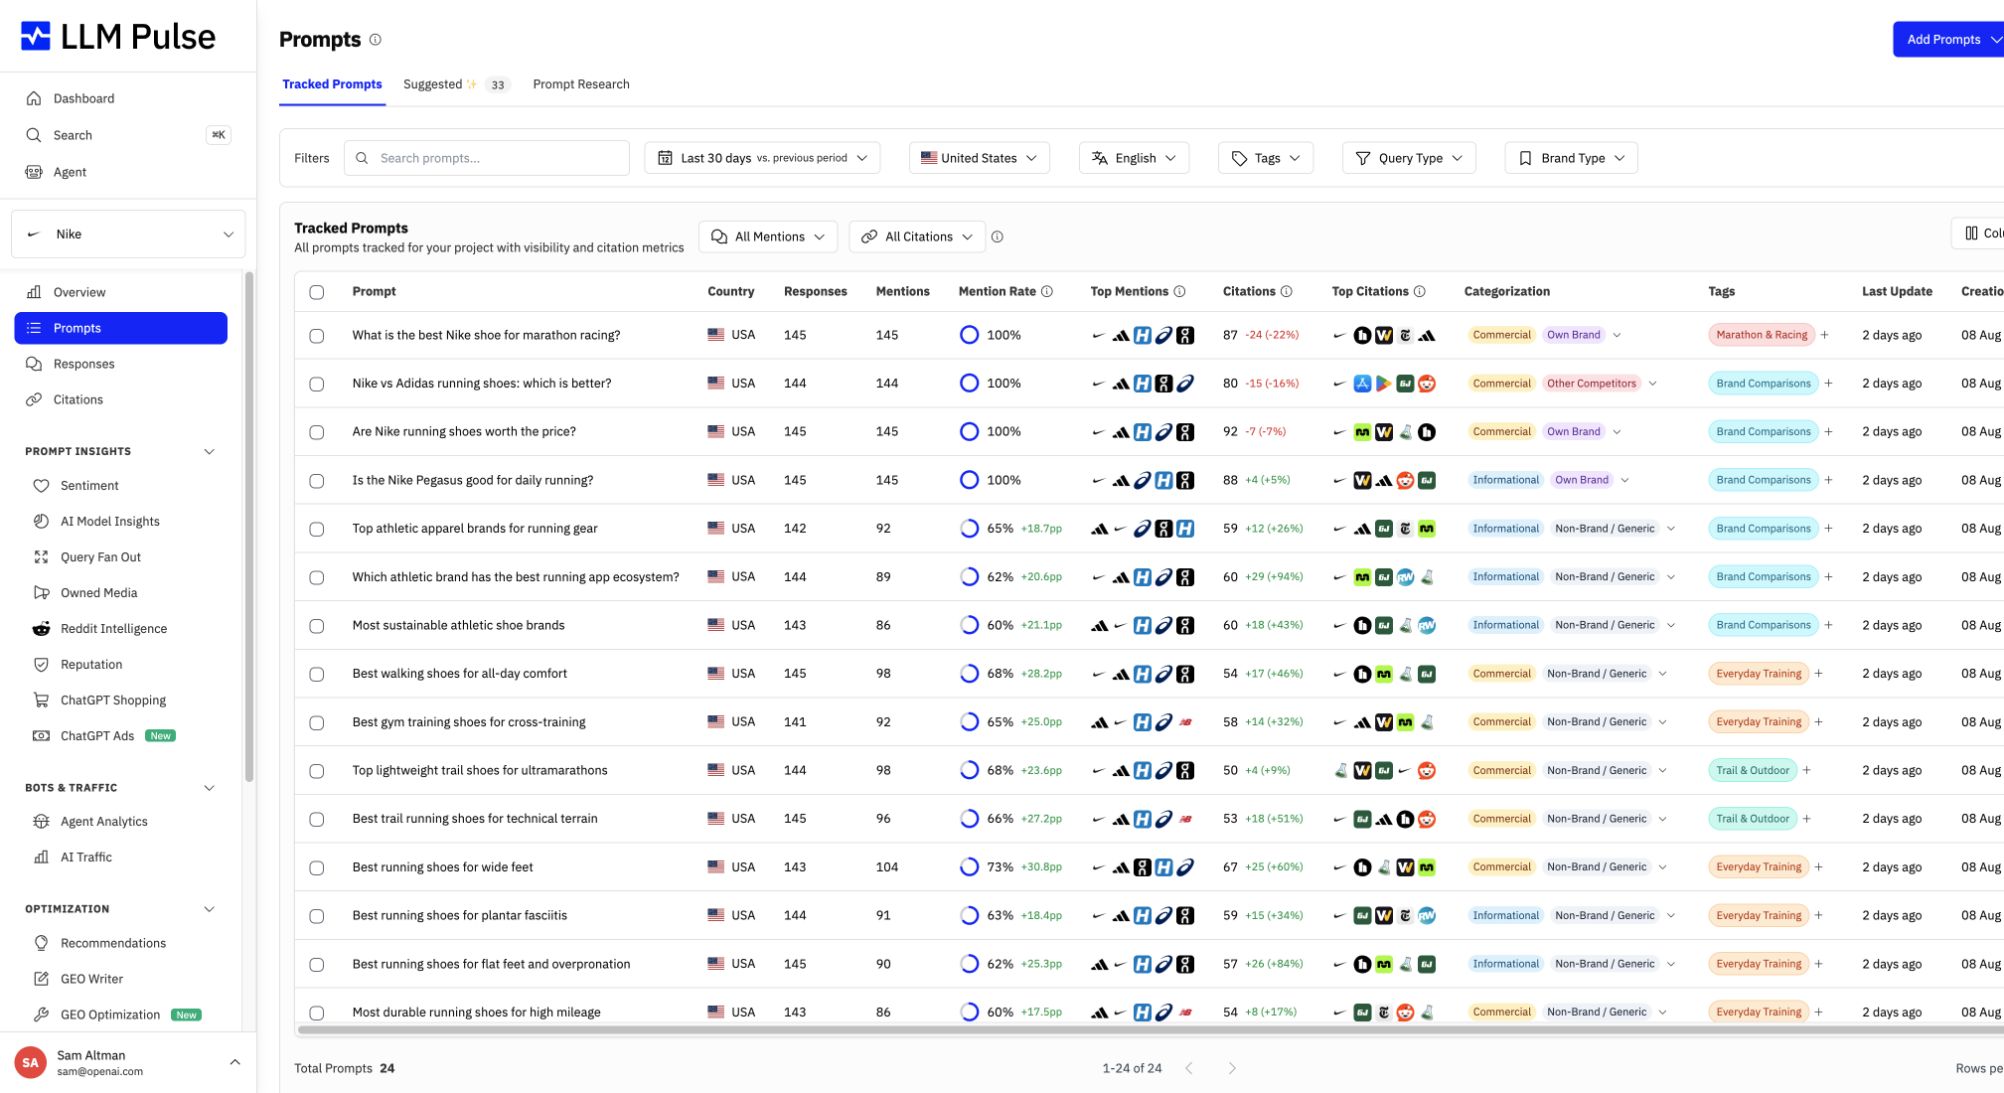
Task: Open the Query Fan Out icon
Action: [x=41, y=557]
